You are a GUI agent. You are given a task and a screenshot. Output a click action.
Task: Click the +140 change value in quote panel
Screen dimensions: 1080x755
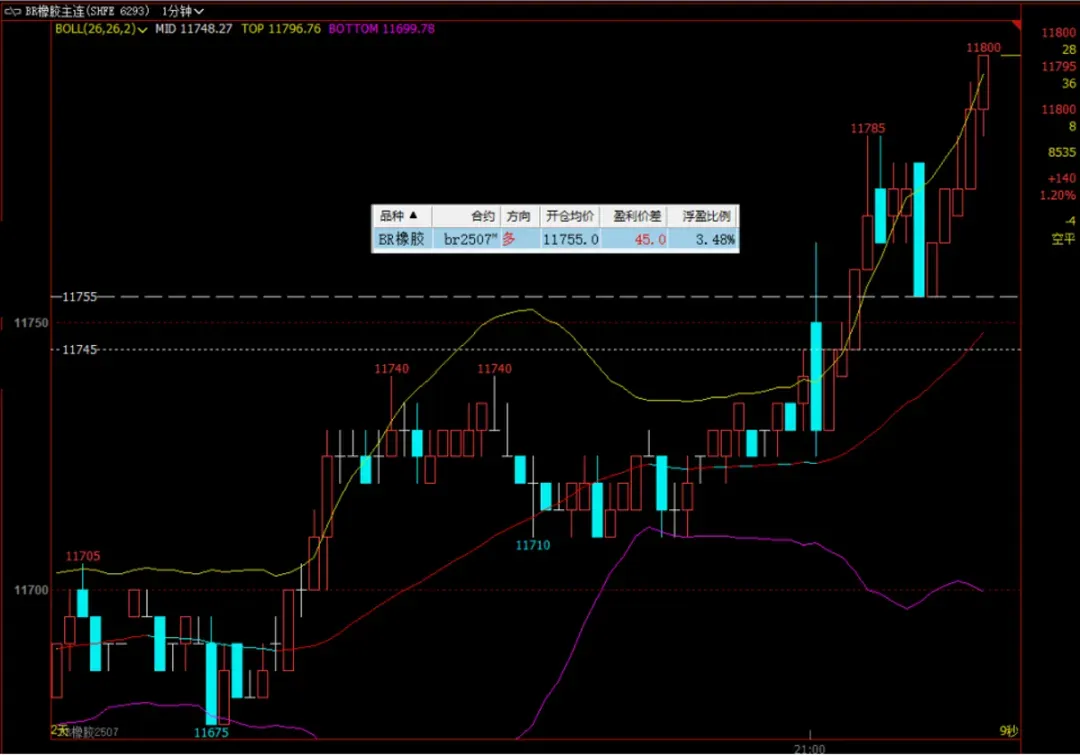[x=1061, y=178]
